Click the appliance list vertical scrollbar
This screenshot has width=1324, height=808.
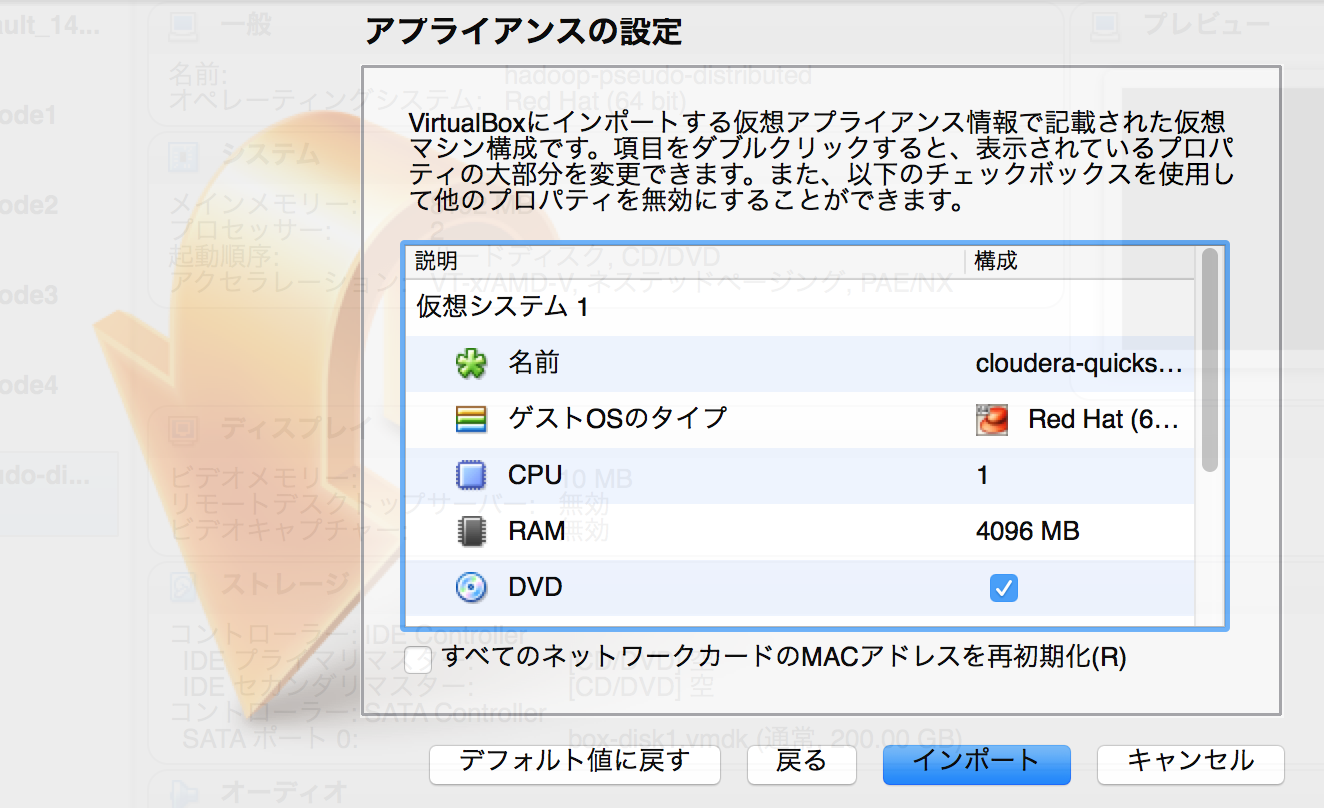pyautogui.click(x=1210, y=360)
